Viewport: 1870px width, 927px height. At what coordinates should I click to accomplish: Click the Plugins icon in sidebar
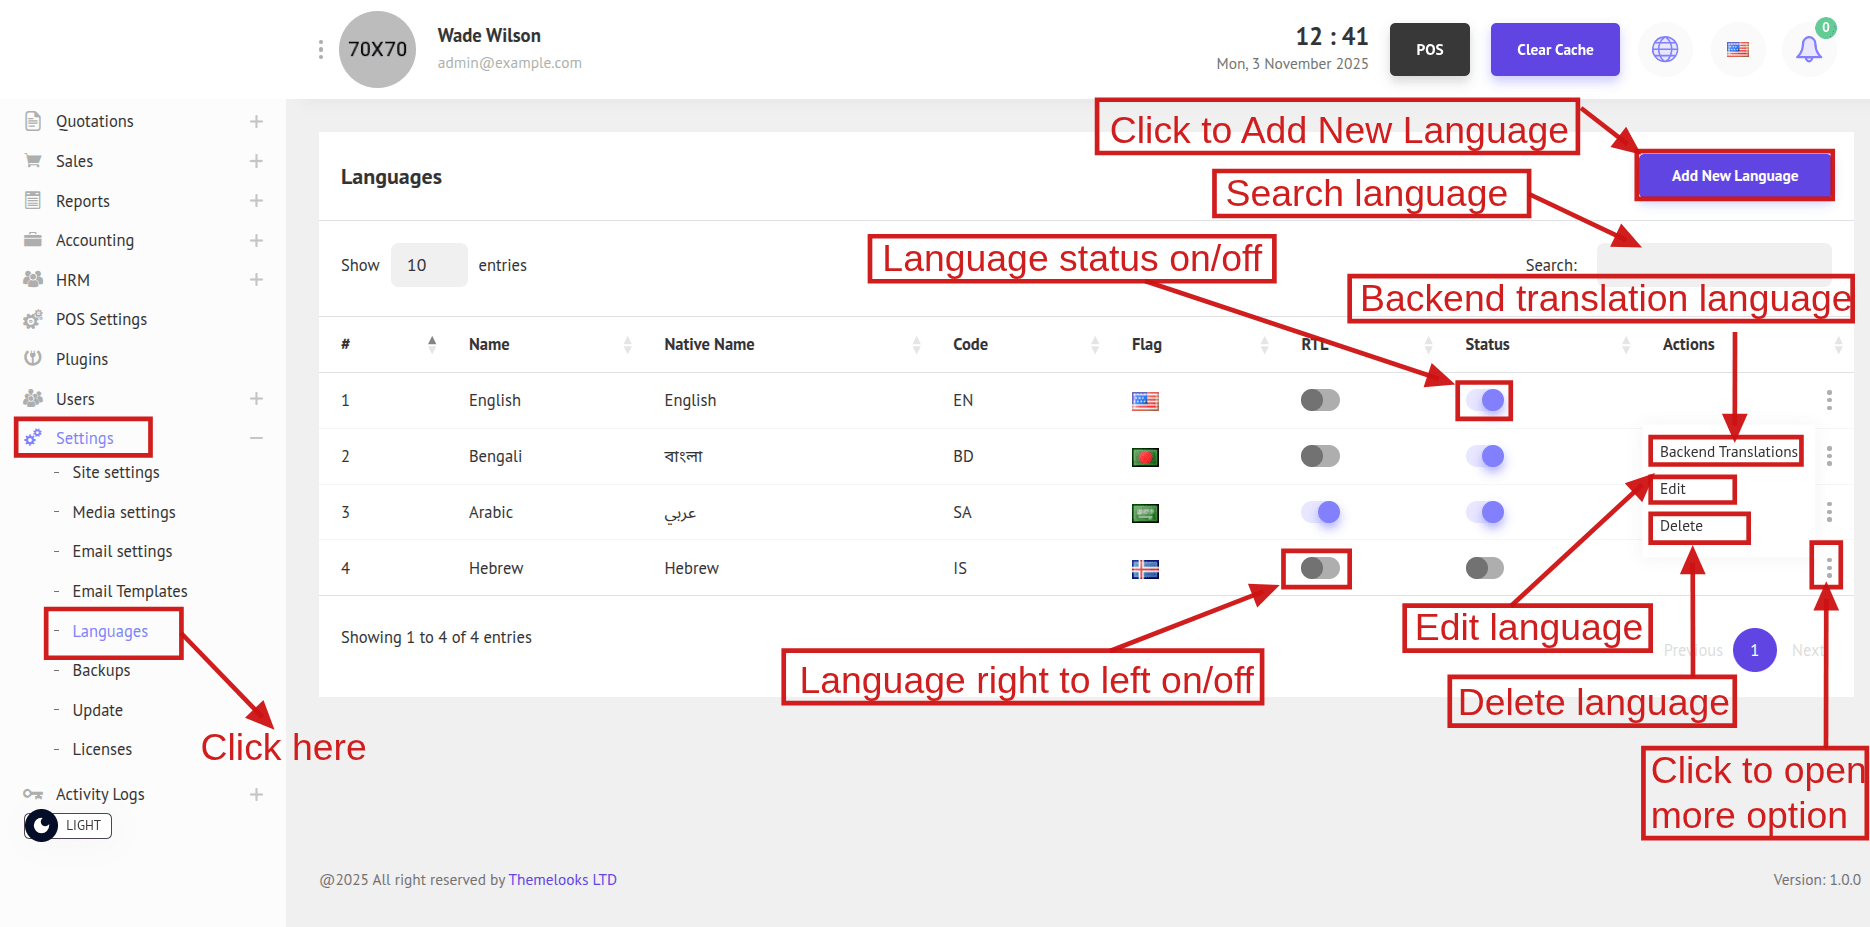point(33,359)
